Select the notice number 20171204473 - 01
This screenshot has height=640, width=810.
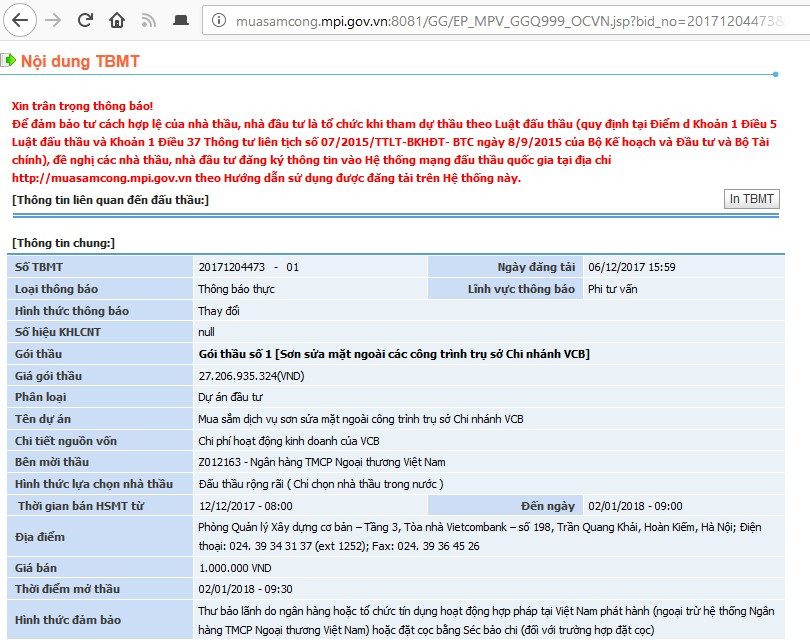(x=249, y=267)
